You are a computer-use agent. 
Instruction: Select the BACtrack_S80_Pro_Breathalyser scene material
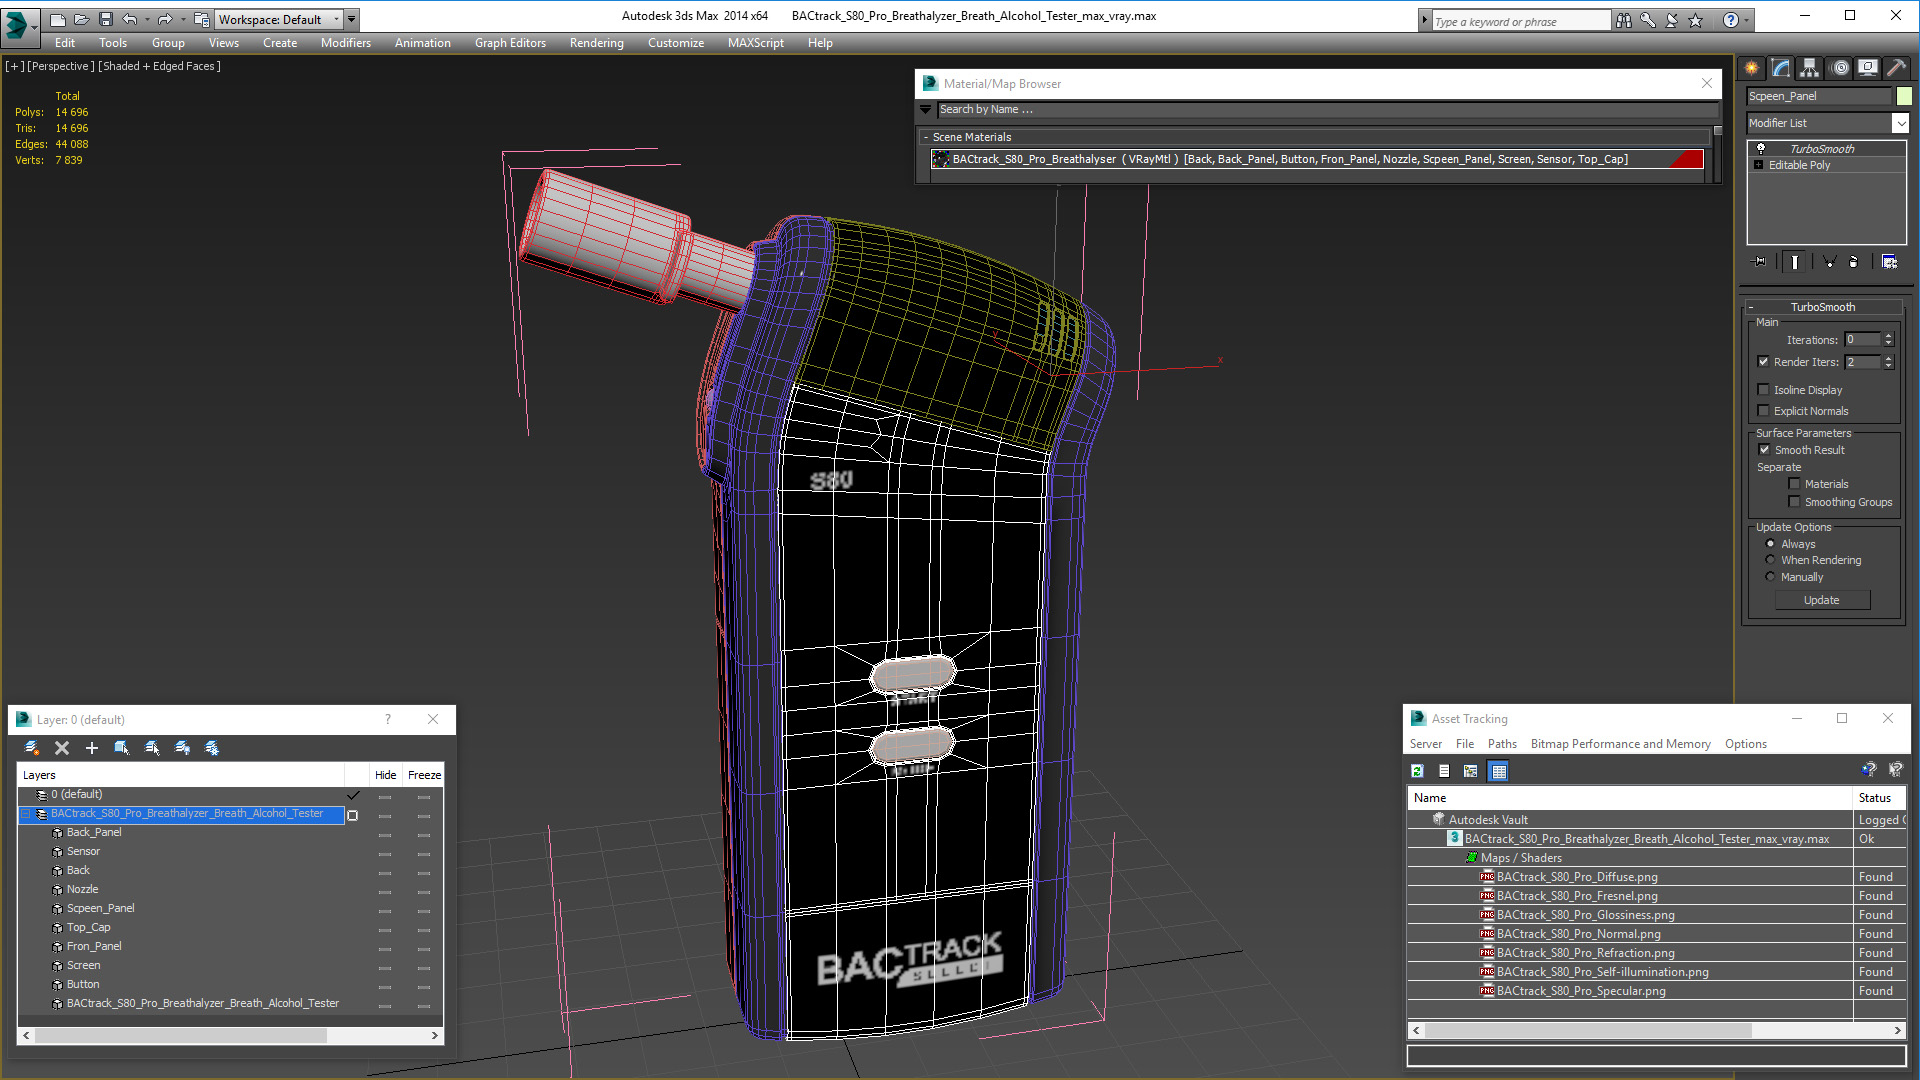click(1317, 159)
